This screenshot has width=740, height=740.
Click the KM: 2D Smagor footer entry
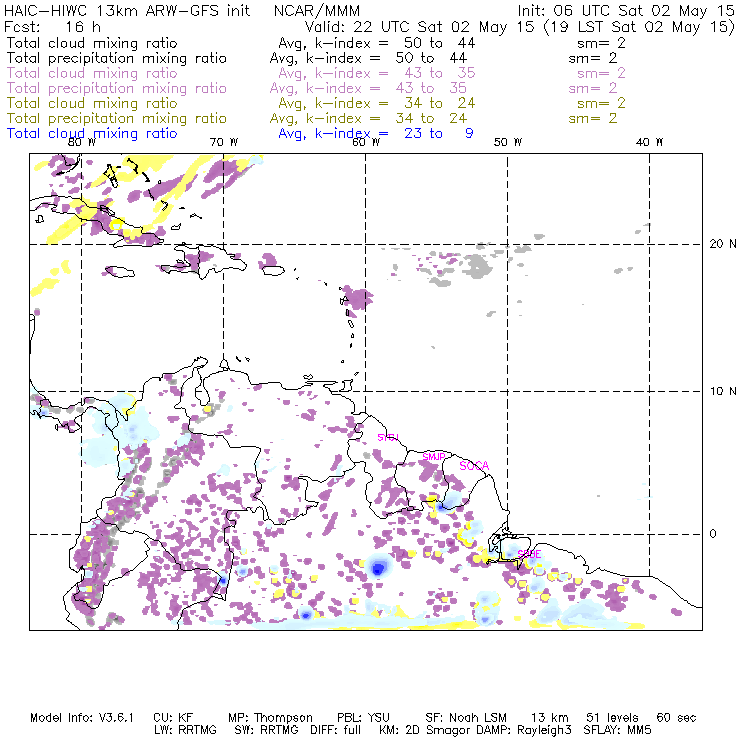tap(423, 730)
